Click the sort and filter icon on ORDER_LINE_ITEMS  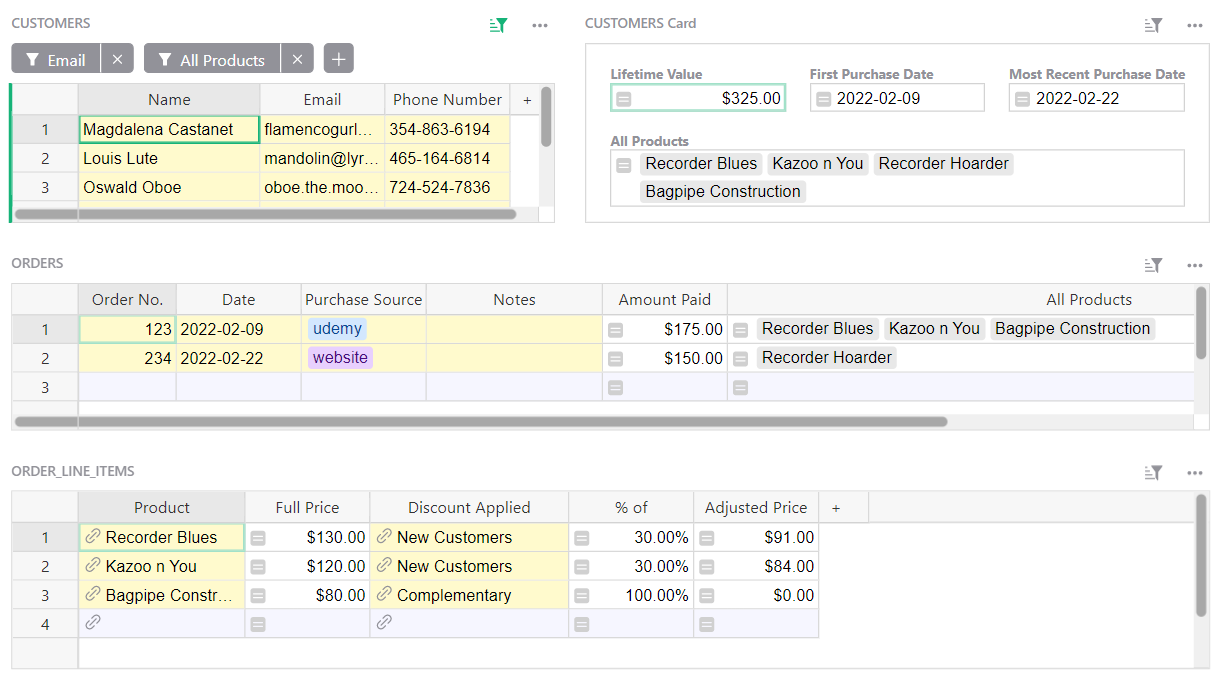[x=1153, y=472]
